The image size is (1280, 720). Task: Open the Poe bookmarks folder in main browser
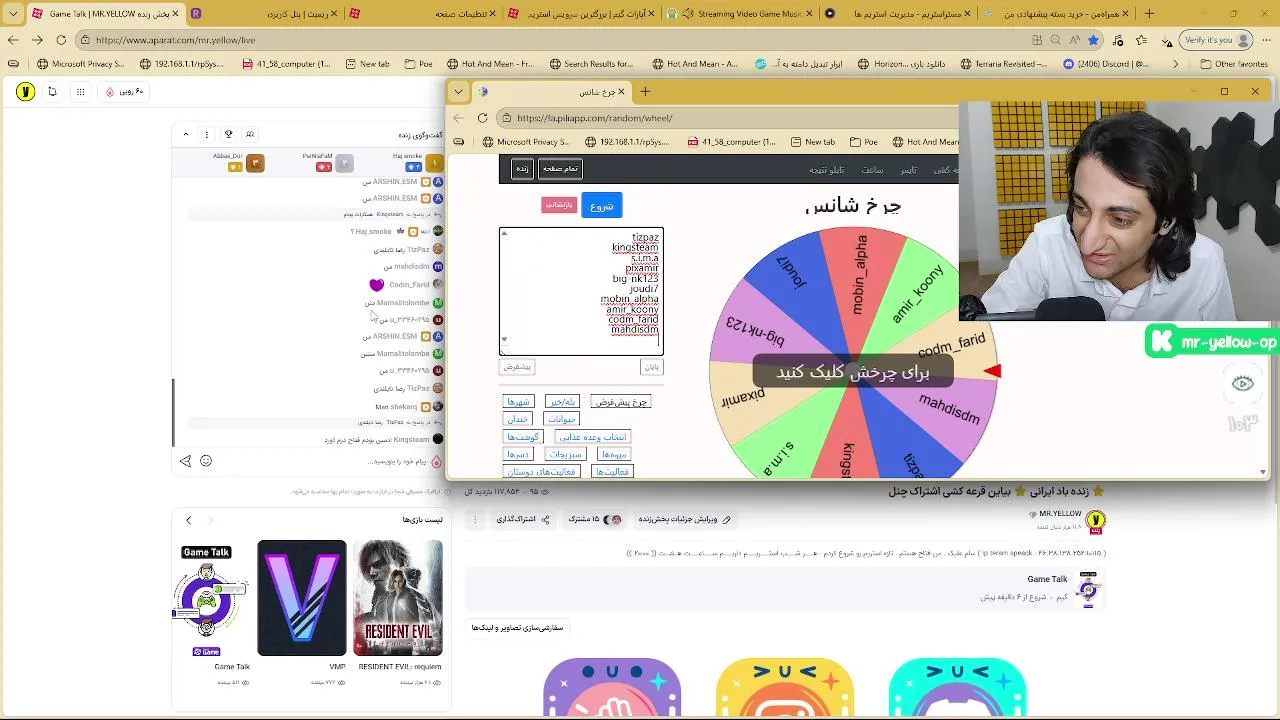pyautogui.click(x=417, y=64)
